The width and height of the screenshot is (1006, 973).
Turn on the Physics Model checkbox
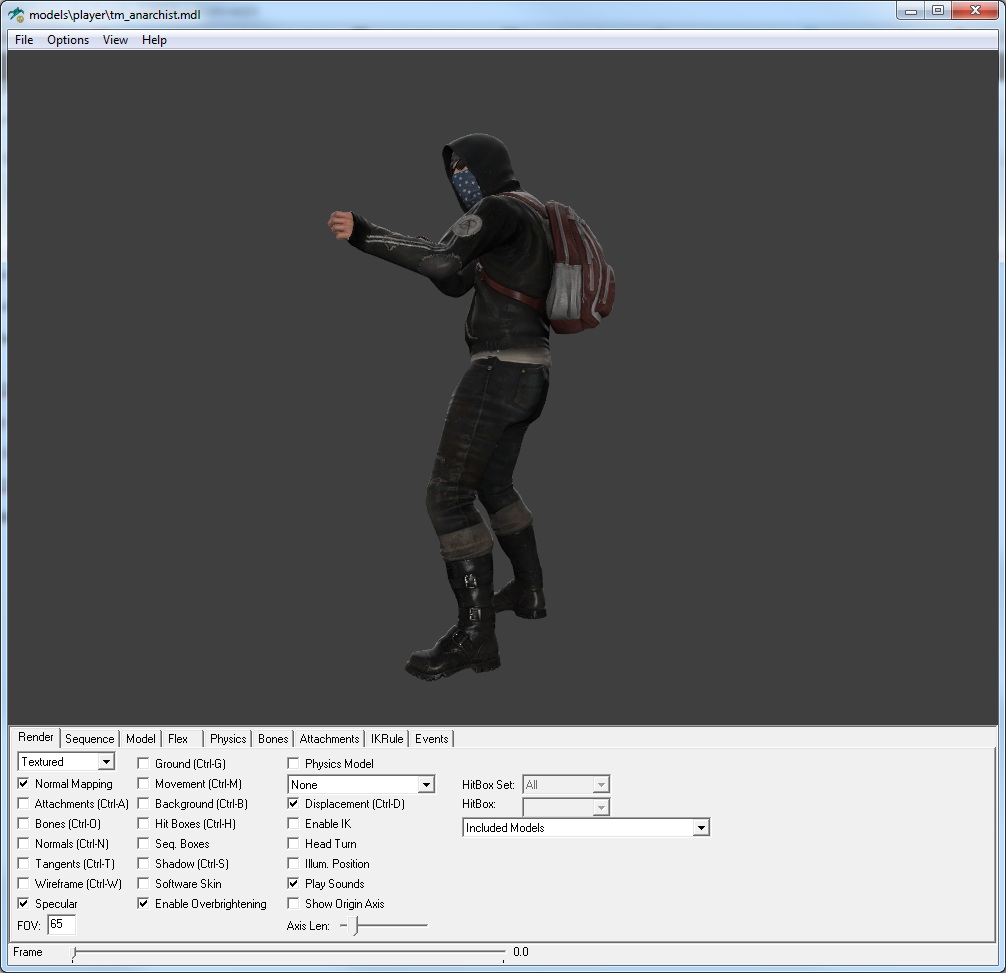click(294, 764)
